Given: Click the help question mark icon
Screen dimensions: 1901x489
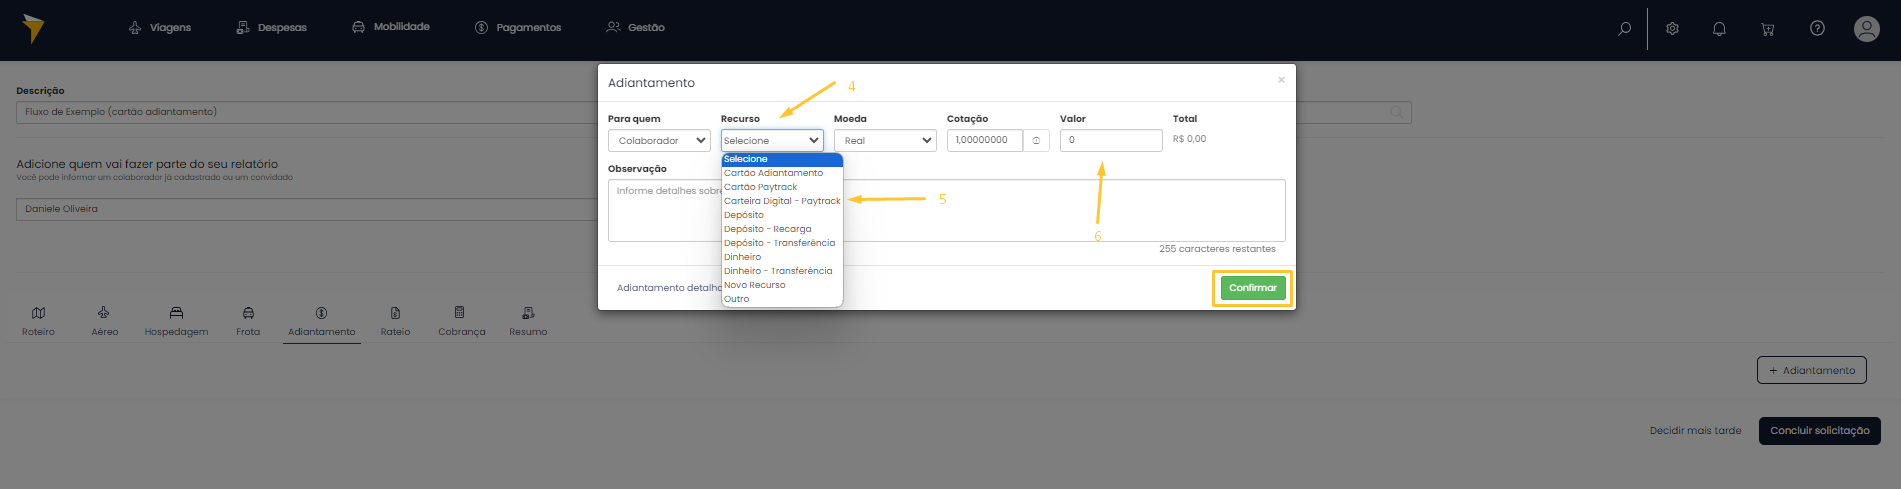Looking at the screenshot, I should point(1817,29).
